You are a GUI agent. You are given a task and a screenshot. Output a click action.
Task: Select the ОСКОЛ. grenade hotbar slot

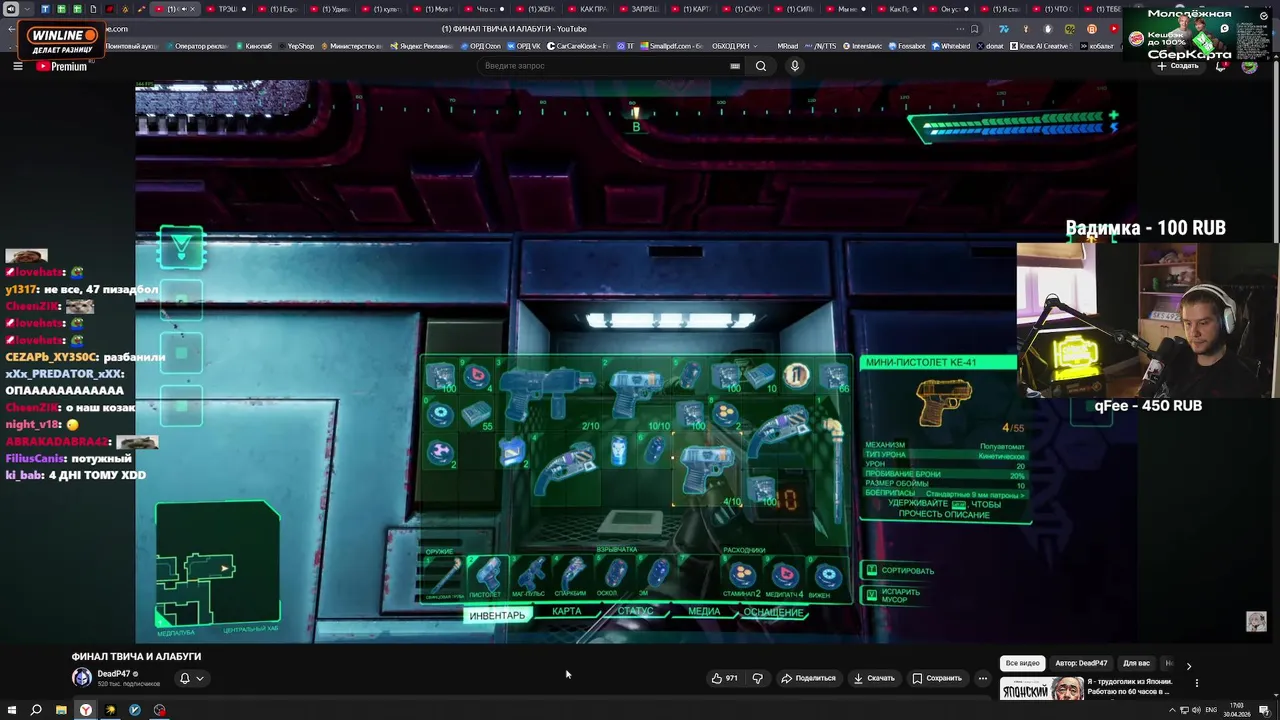click(x=614, y=575)
